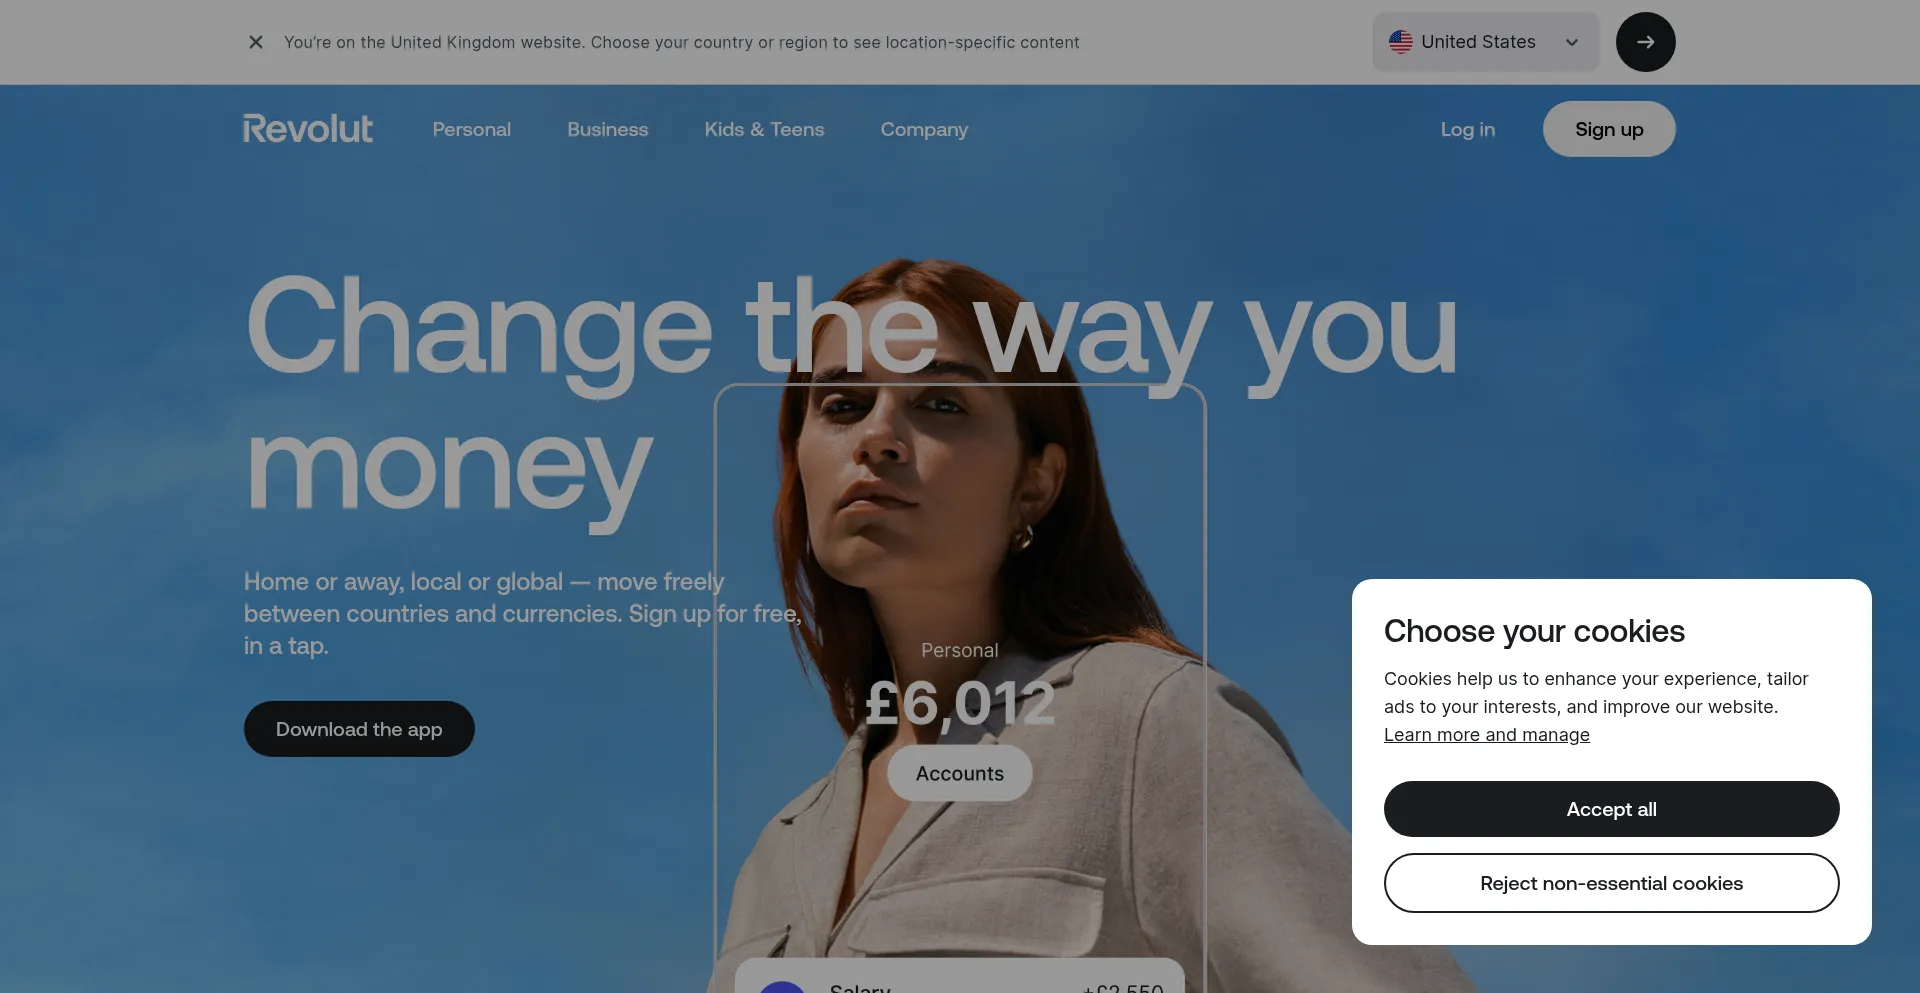Viewport: 1920px width, 993px height.
Task: Click the Salary transaction card
Action: point(960,976)
